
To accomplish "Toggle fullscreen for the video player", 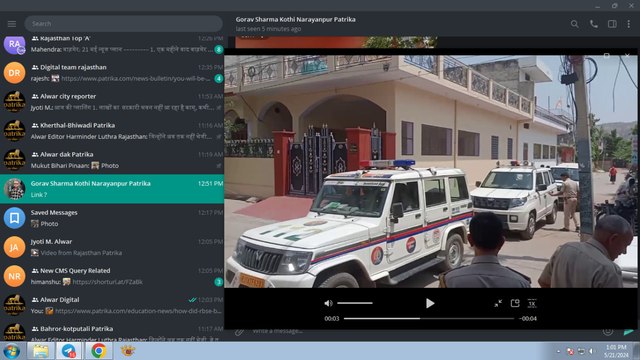I will [498, 303].
